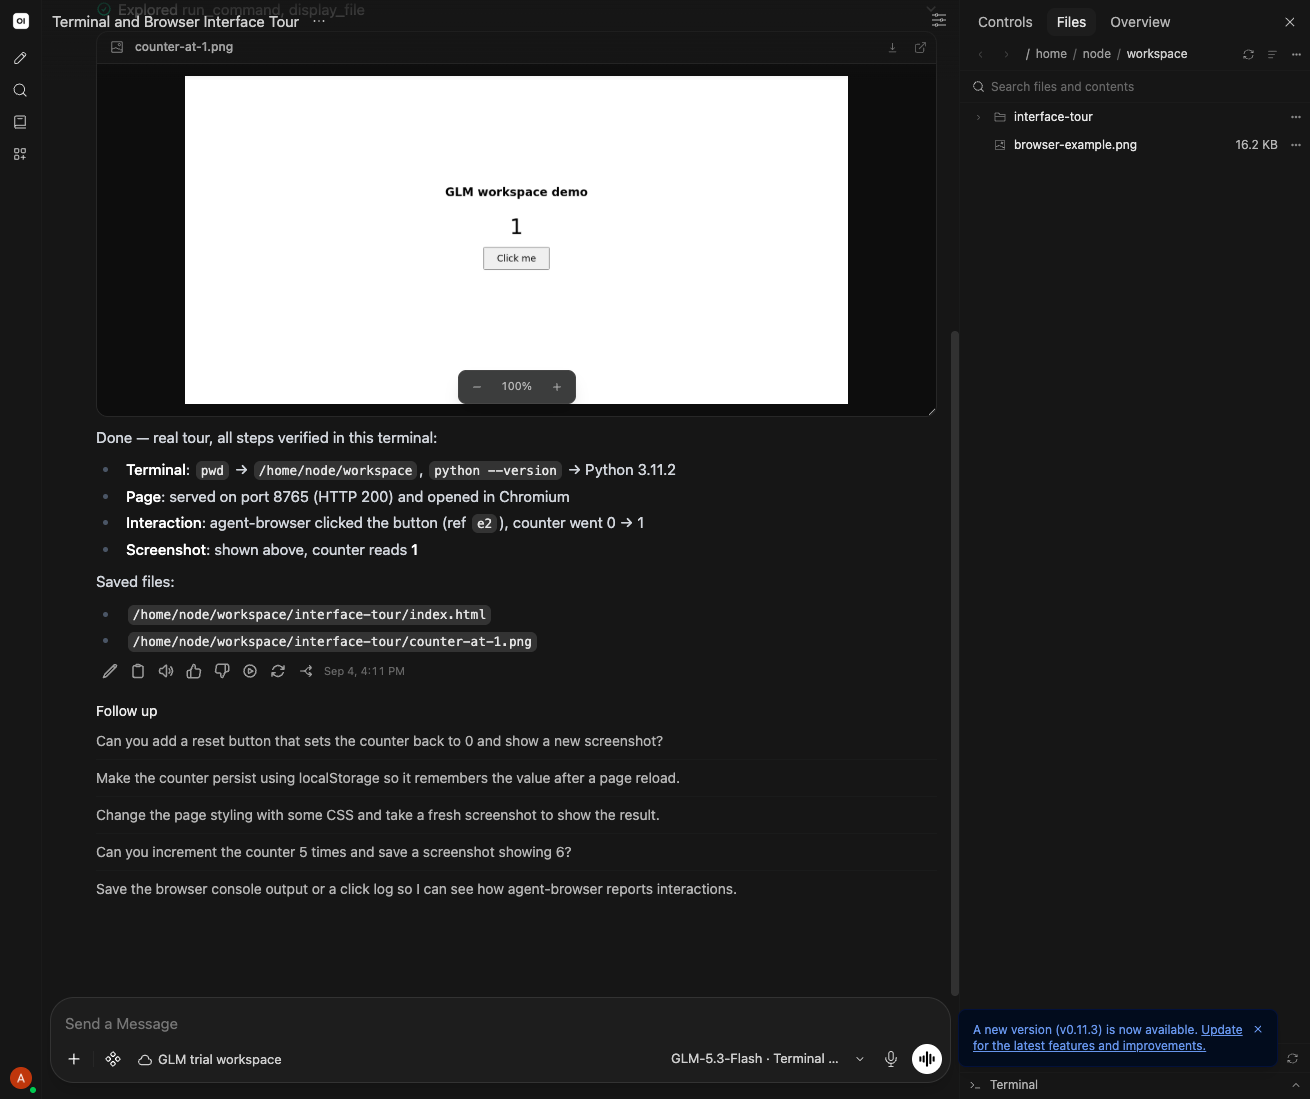This screenshot has height=1099, width=1310.
Task: Click the Update link in version notice
Action: click(1221, 1029)
